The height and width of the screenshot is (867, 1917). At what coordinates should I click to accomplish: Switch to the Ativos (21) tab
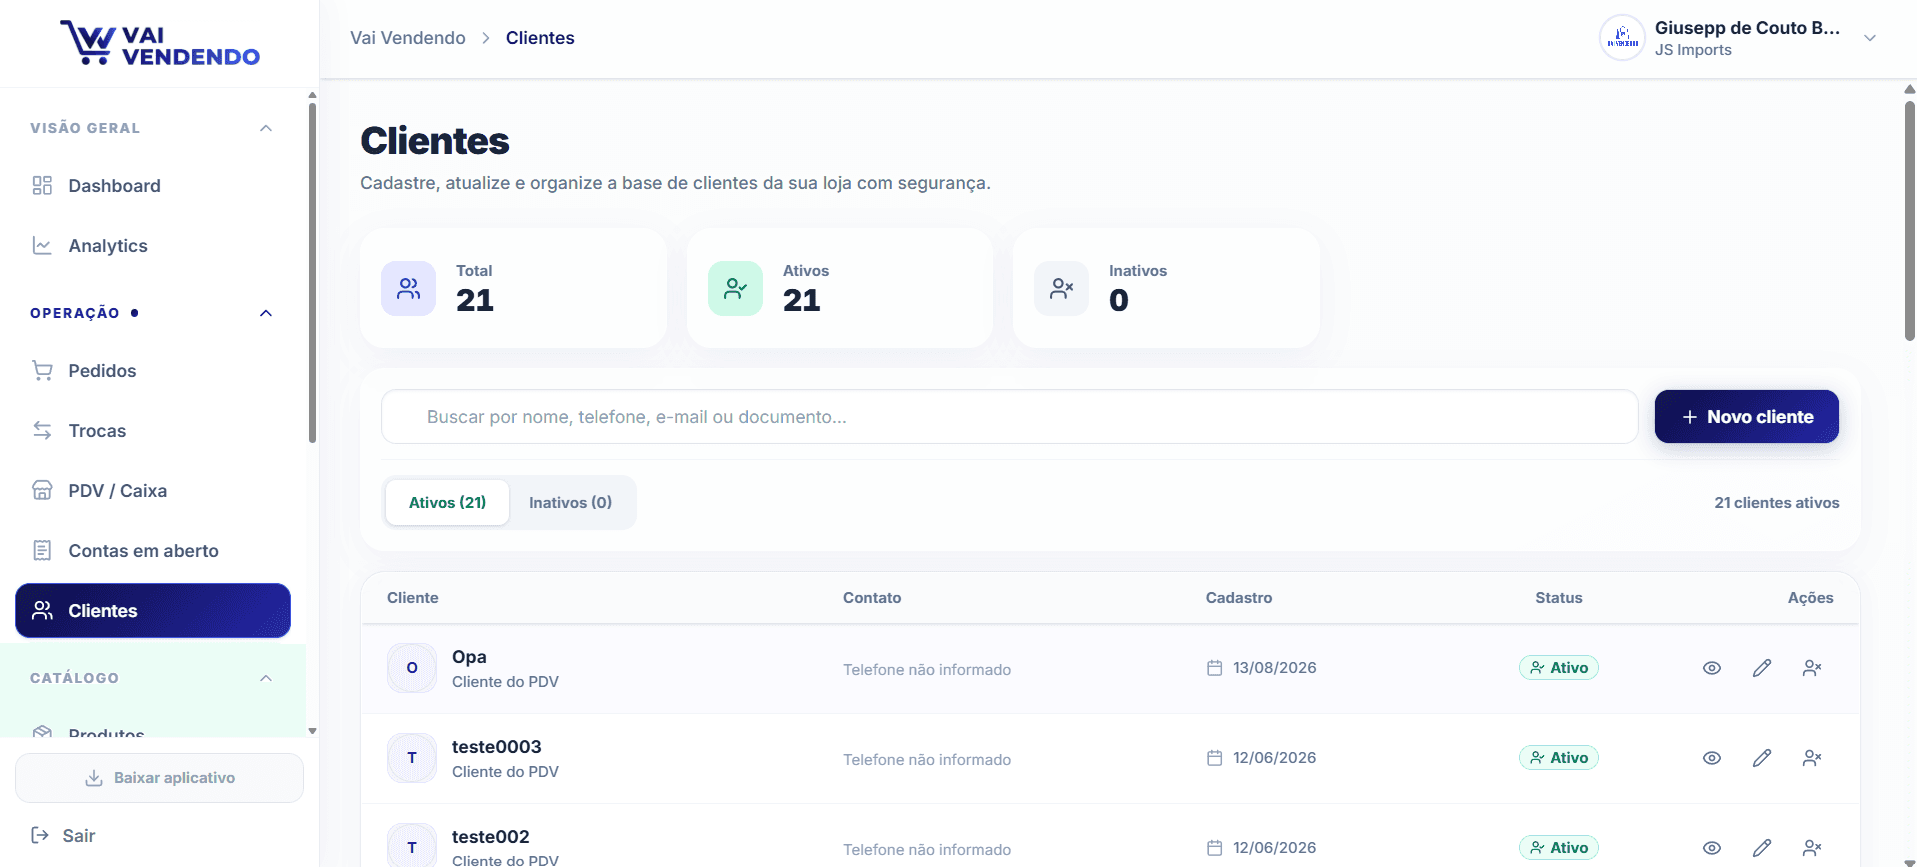tap(447, 503)
